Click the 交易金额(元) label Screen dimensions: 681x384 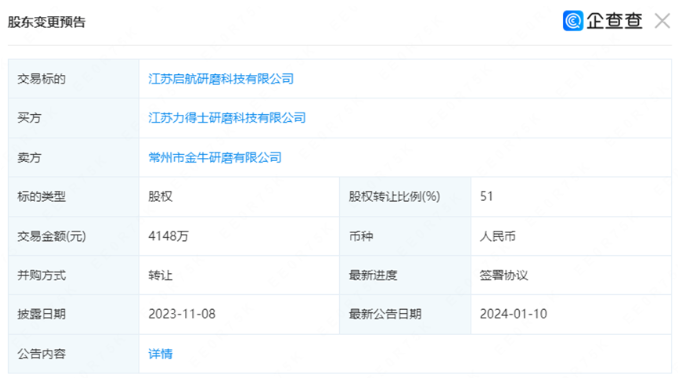(x=52, y=236)
